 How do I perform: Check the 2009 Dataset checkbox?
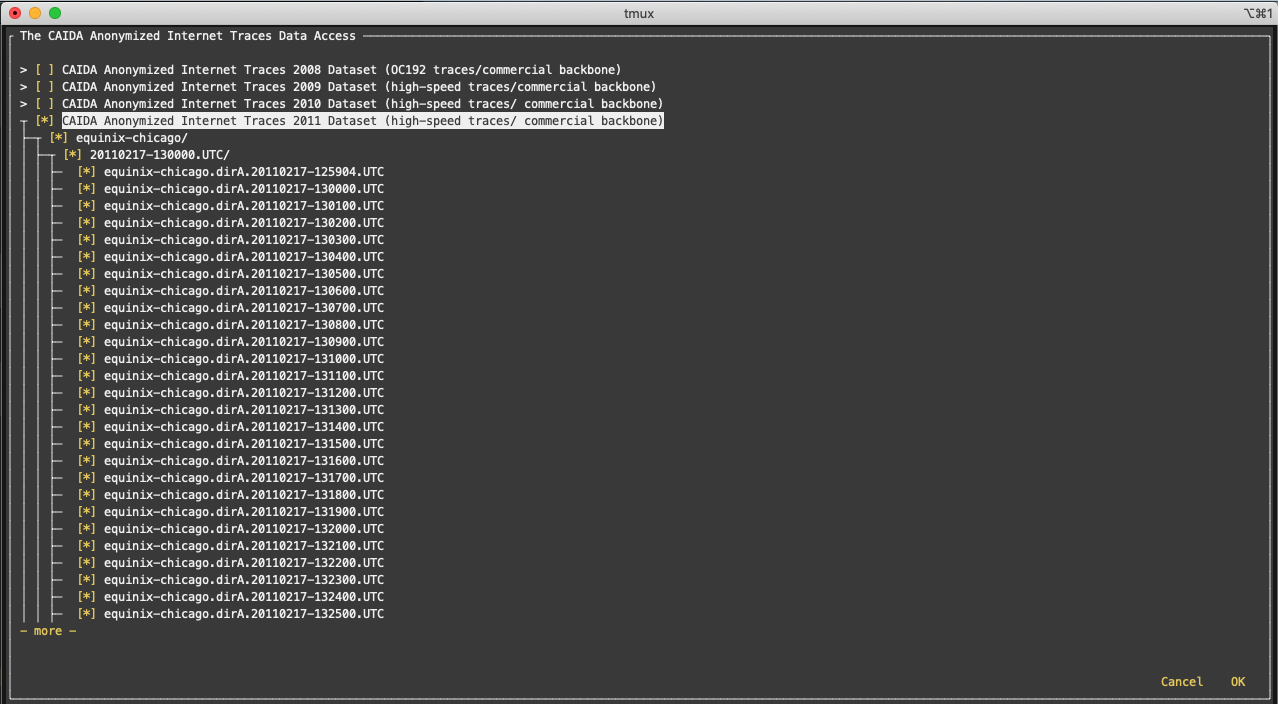pyautogui.click(x=44, y=87)
